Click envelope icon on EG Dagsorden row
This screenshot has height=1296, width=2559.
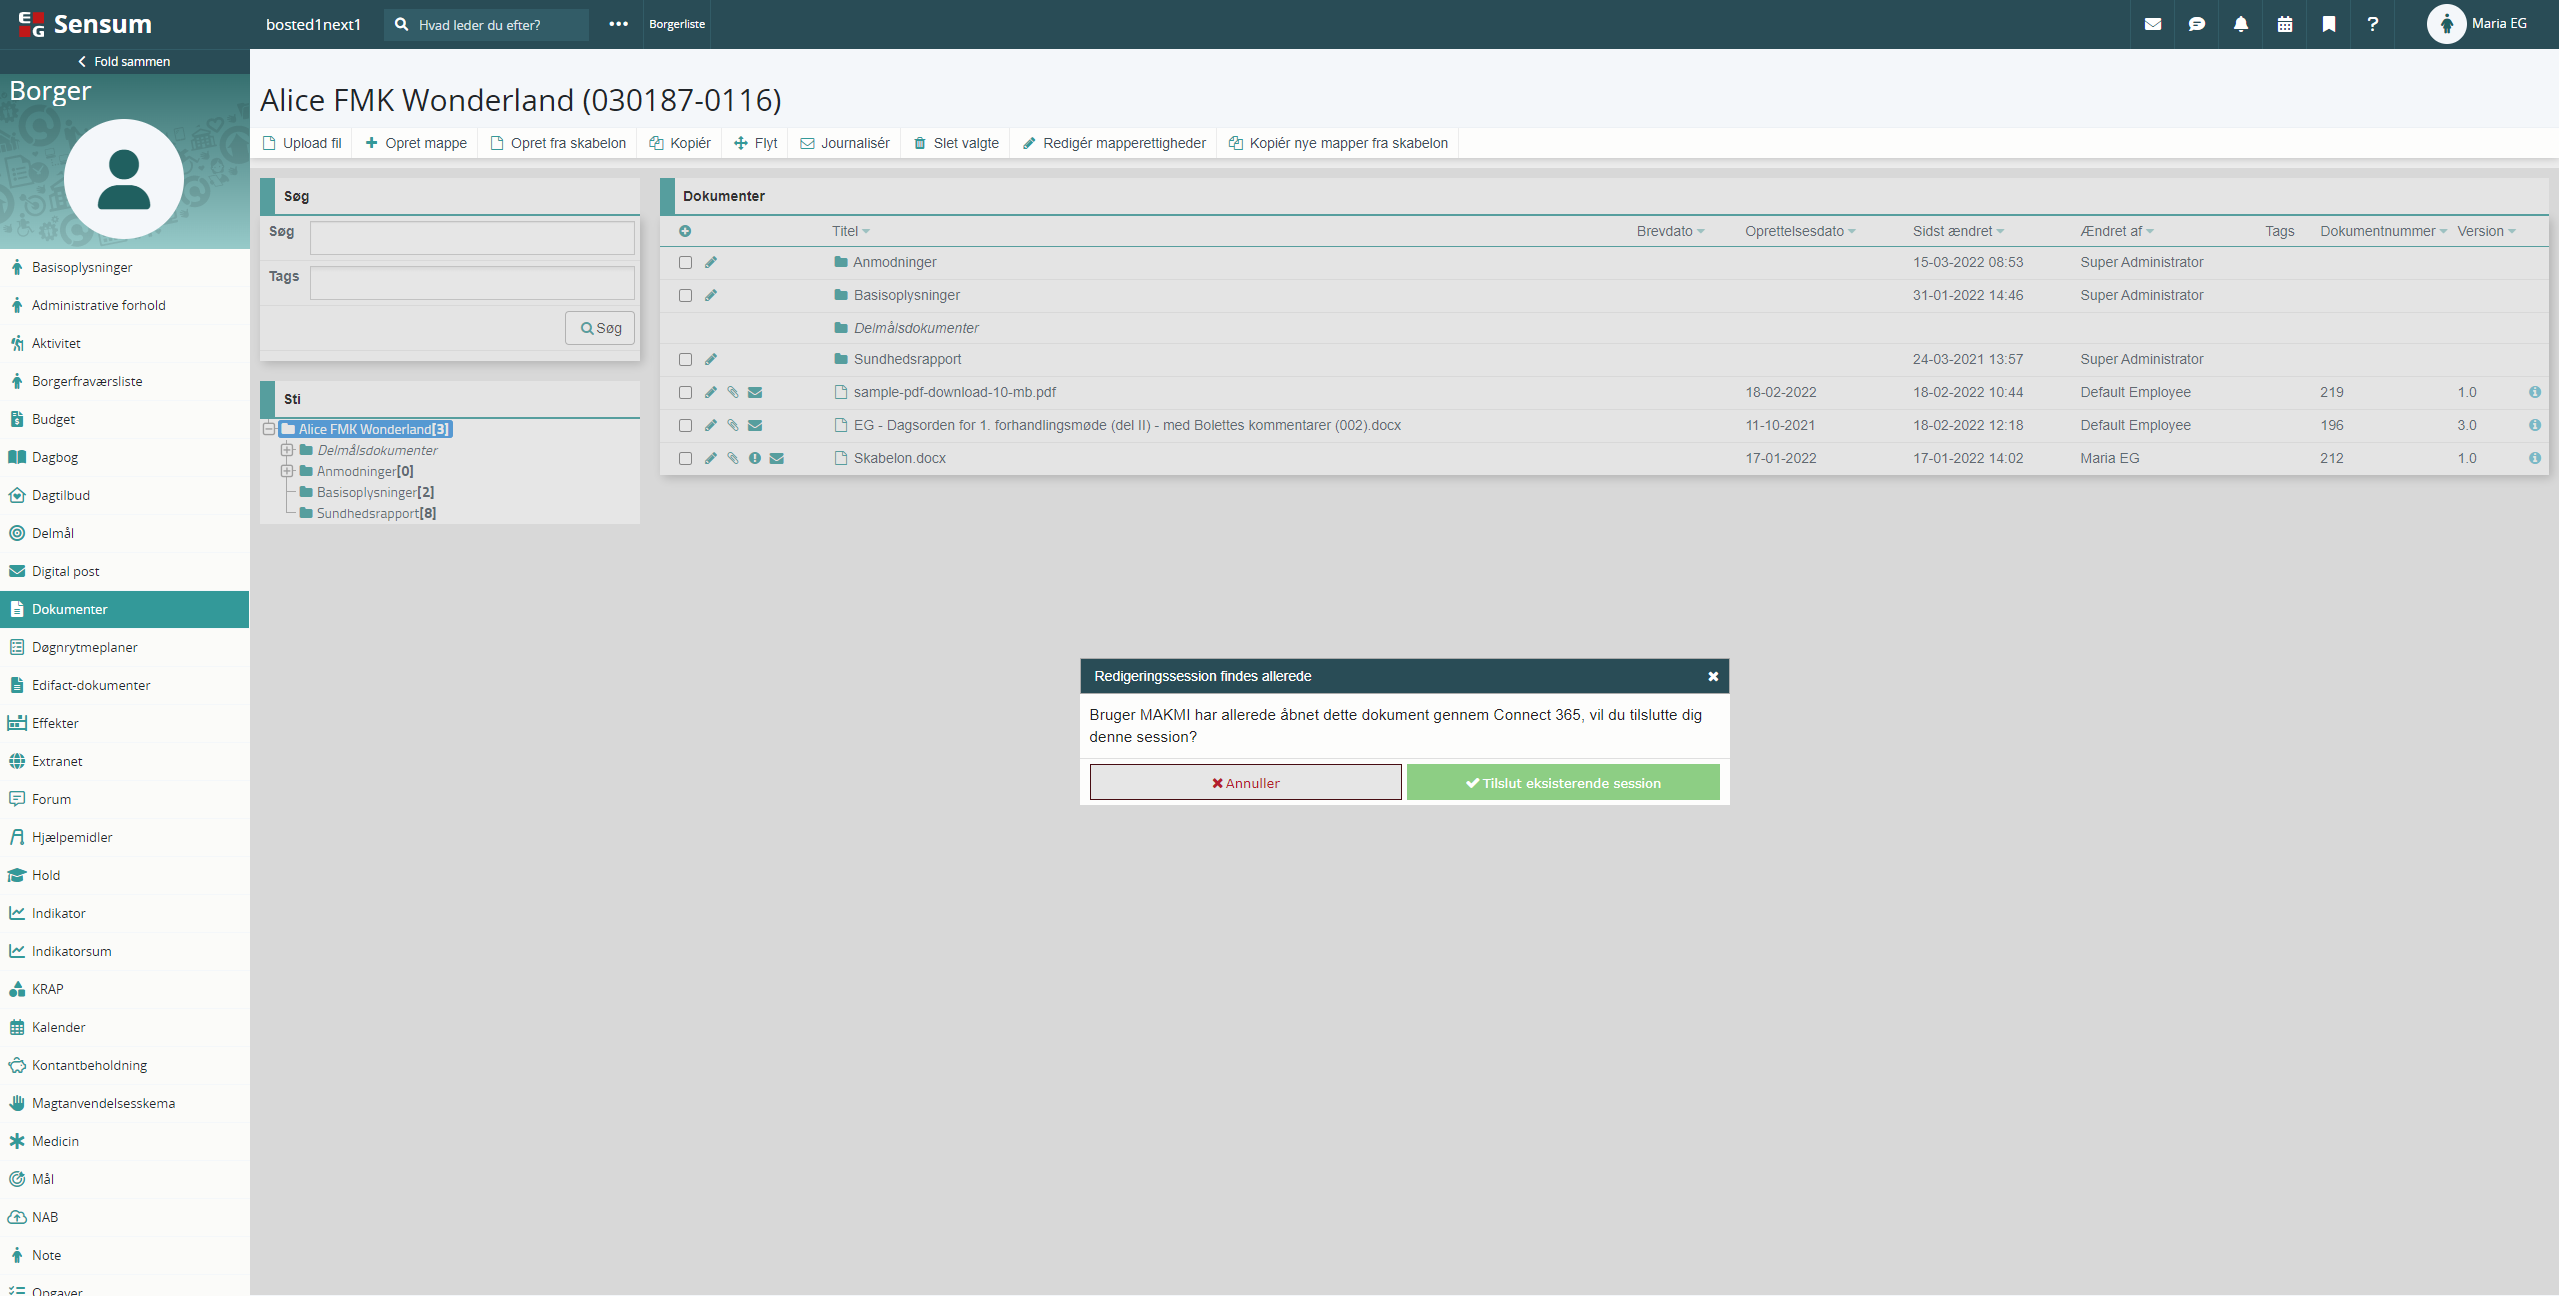755,425
